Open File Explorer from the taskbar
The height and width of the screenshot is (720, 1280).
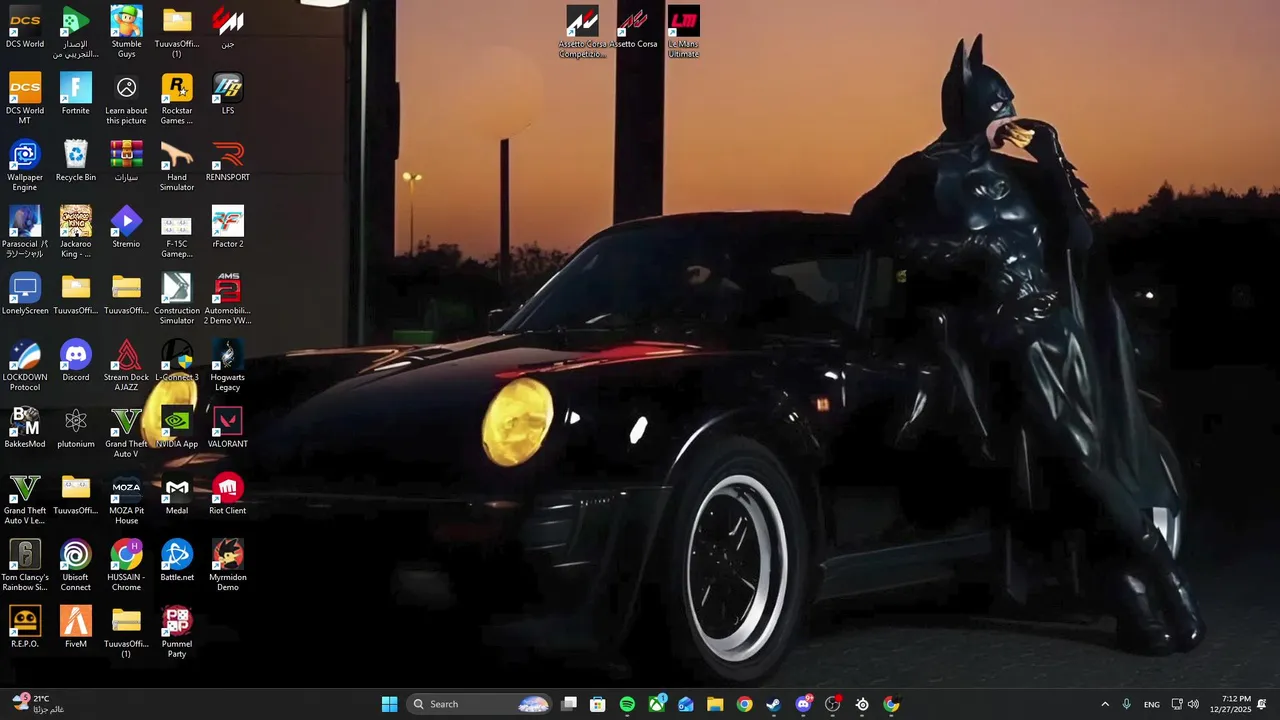[x=715, y=704]
